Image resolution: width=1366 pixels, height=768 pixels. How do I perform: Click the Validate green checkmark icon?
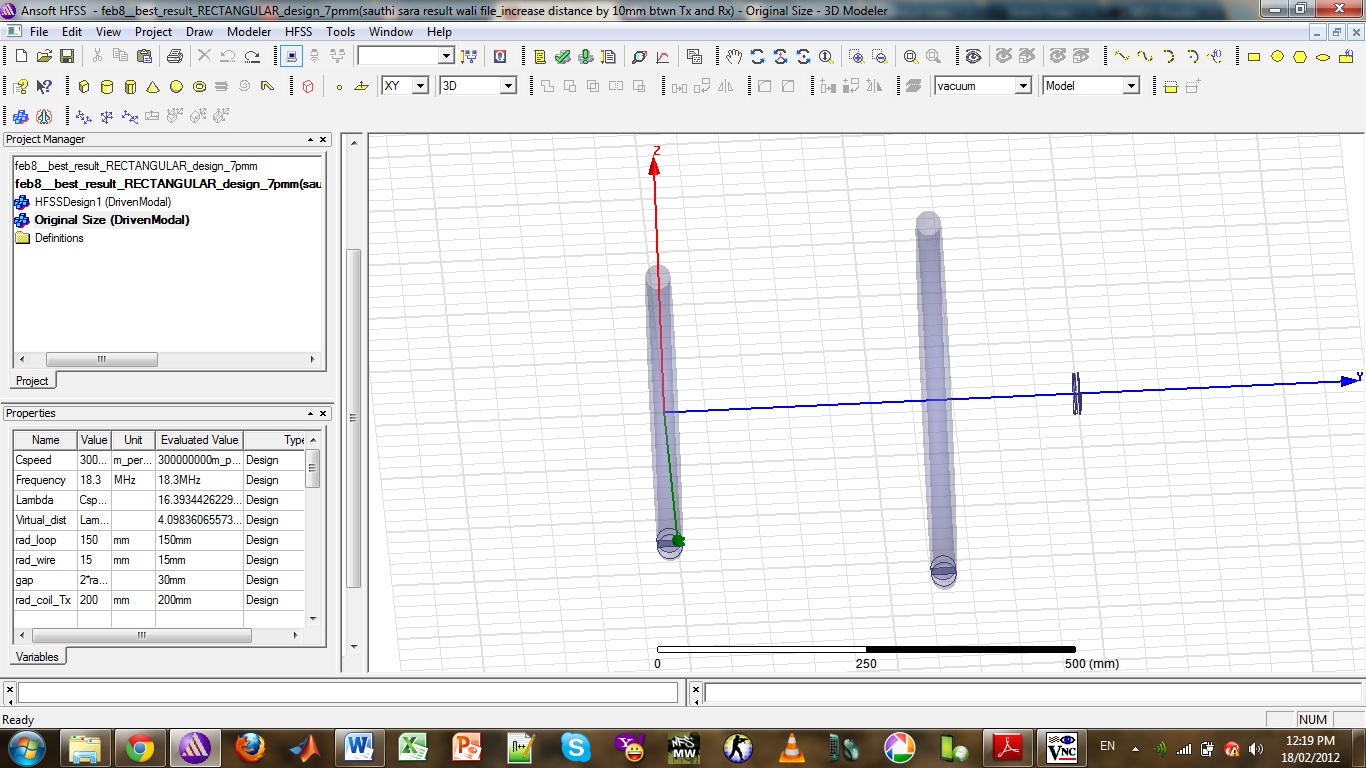(x=563, y=57)
